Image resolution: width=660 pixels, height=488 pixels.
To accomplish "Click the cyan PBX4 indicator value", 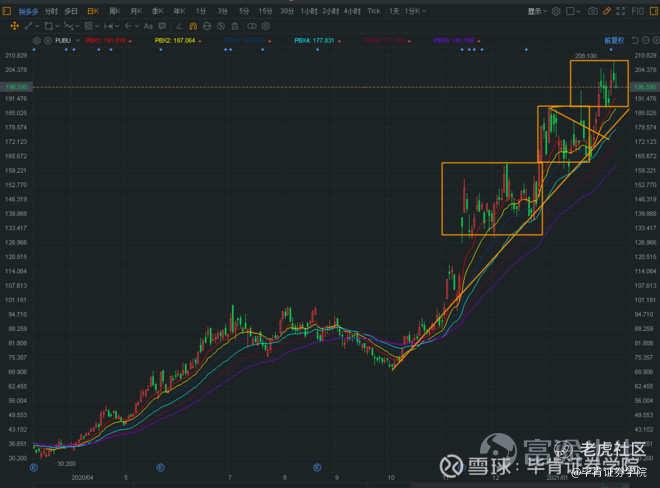I will (x=314, y=41).
